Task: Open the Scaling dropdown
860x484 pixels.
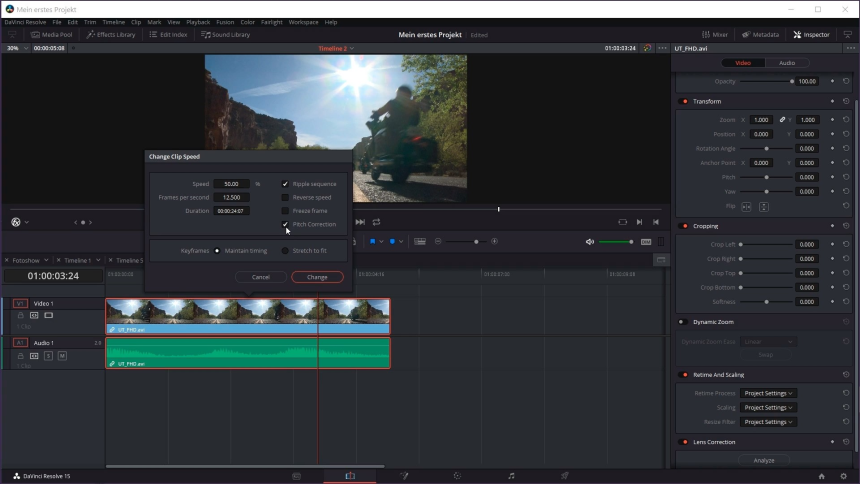Action: tap(768, 408)
